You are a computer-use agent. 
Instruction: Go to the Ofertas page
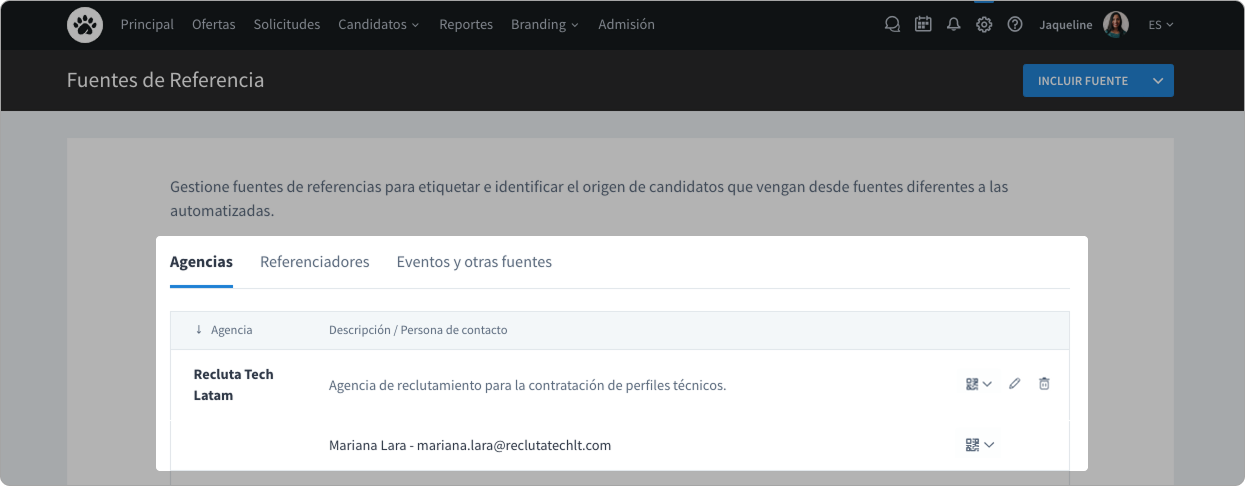[x=213, y=25]
